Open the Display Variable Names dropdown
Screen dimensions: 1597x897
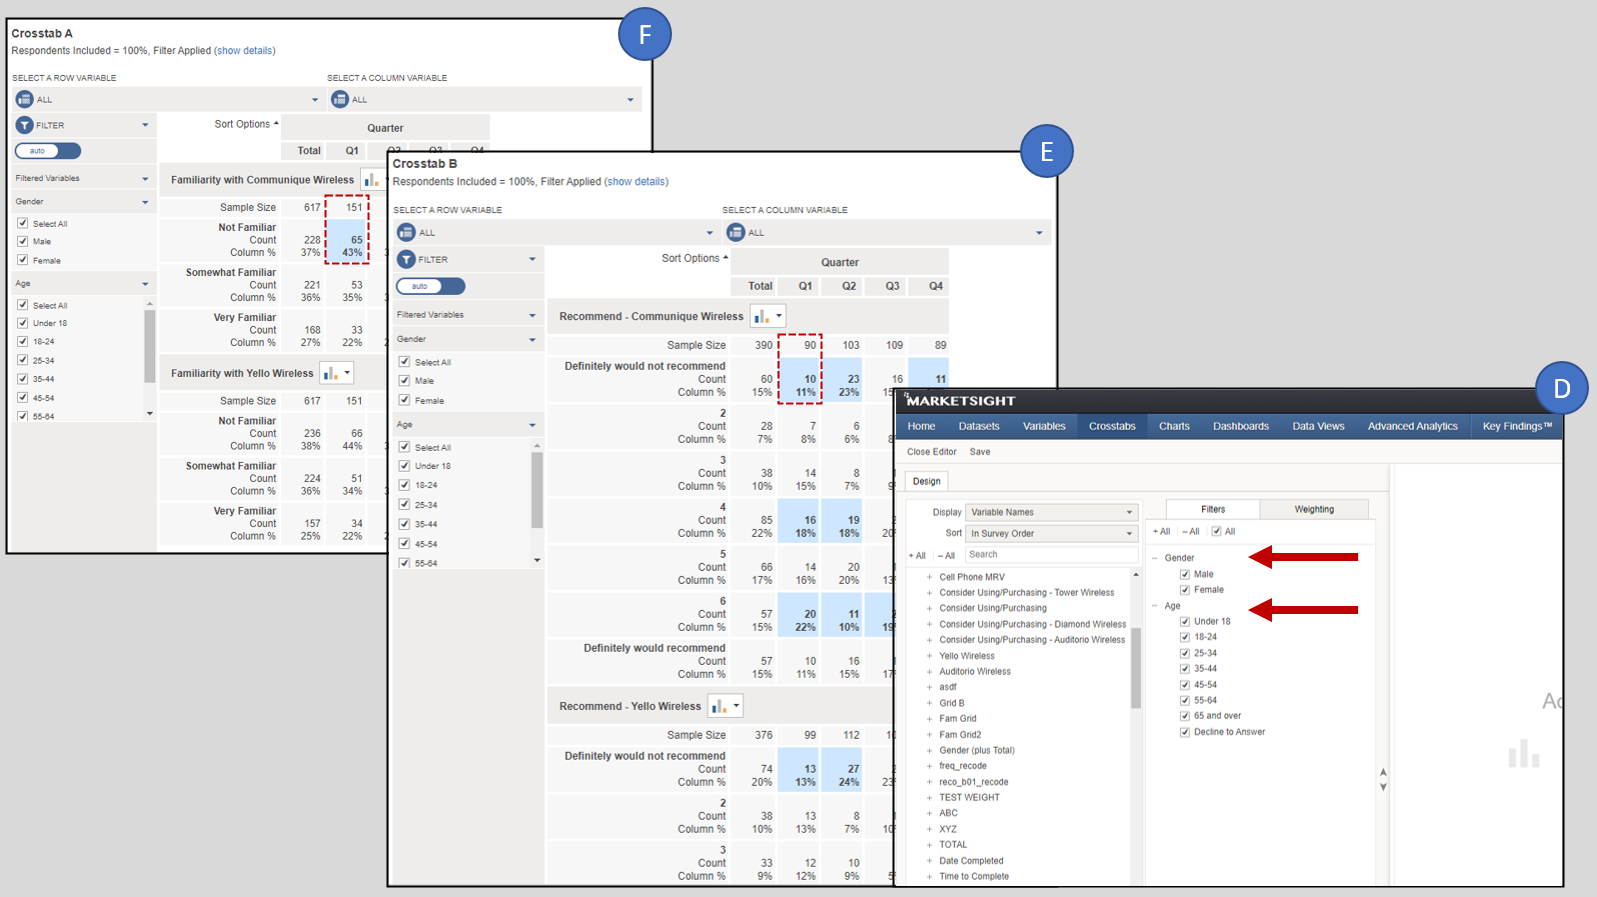point(1051,512)
